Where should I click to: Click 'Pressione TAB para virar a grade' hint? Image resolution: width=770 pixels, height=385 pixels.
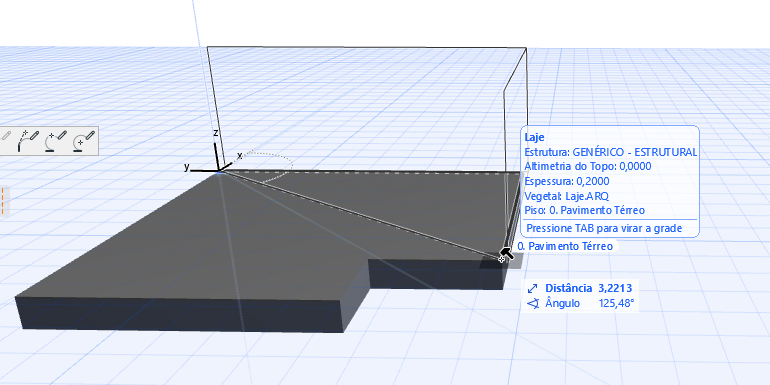click(604, 228)
